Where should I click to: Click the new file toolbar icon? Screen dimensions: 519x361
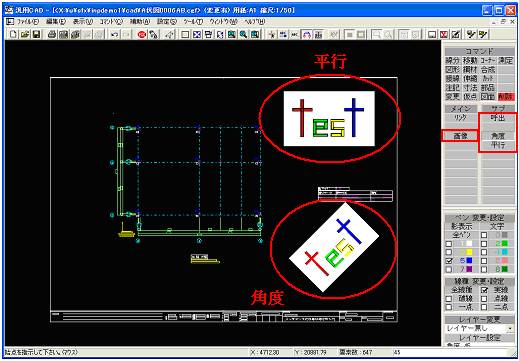pyautogui.click(x=13, y=34)
